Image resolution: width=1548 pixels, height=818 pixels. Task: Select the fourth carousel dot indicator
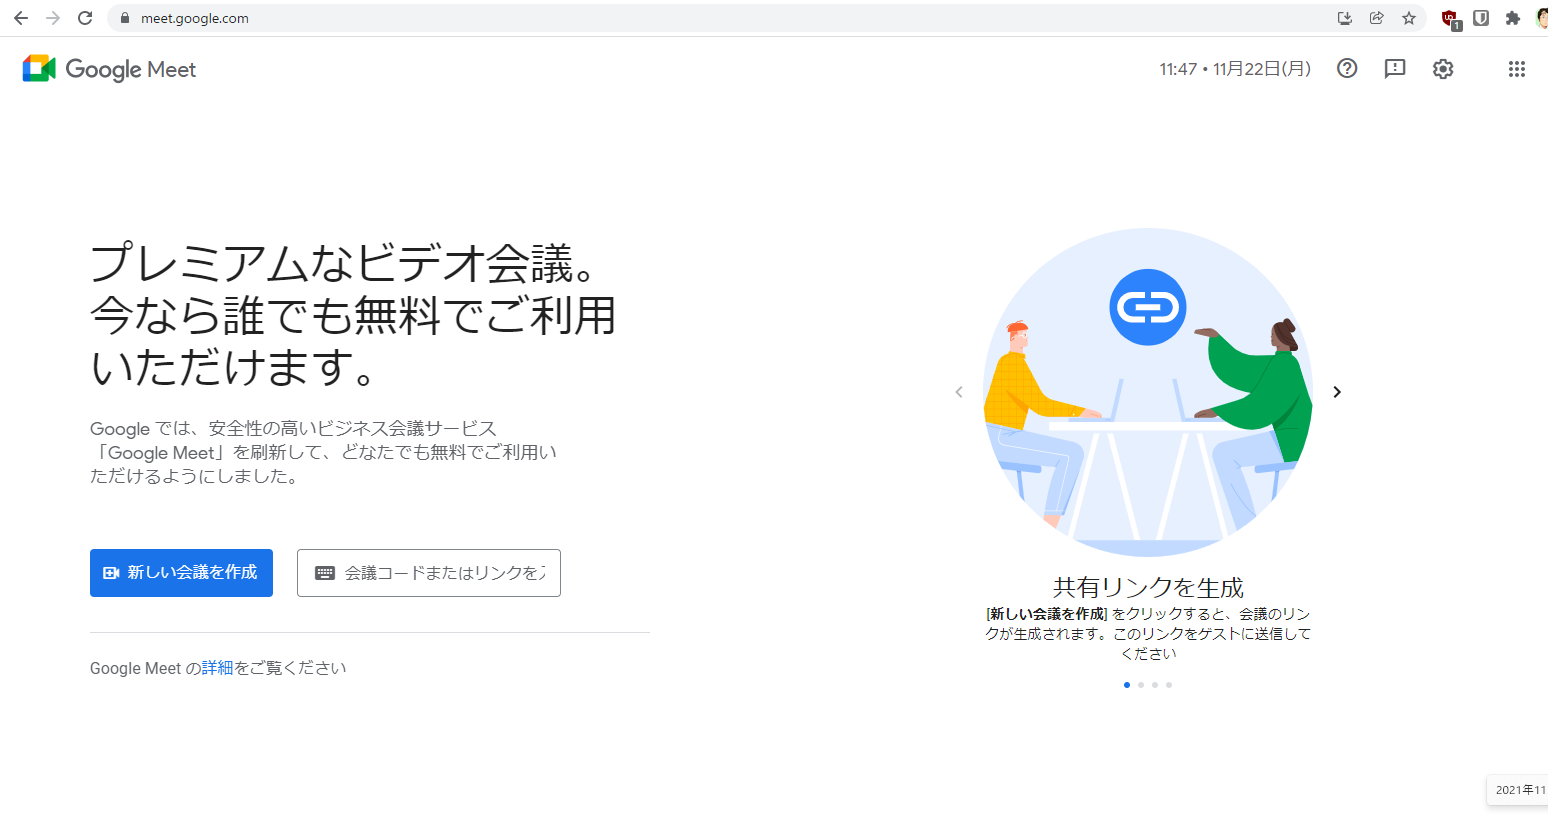click(1169, 685)
